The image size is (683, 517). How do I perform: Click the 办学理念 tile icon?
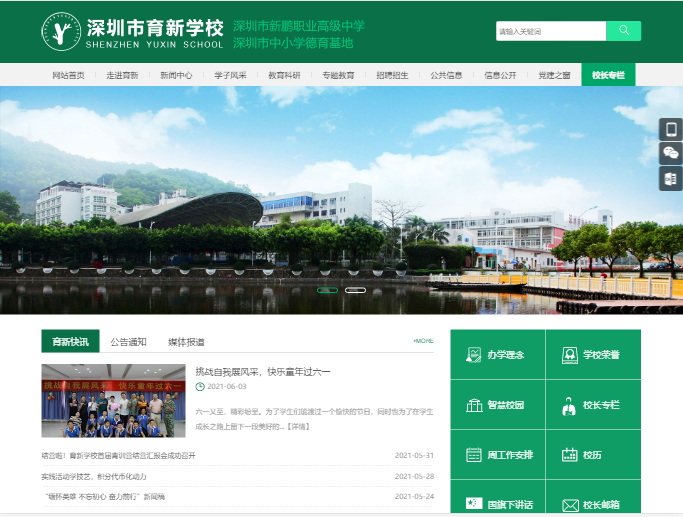click(x=473, y=355)
